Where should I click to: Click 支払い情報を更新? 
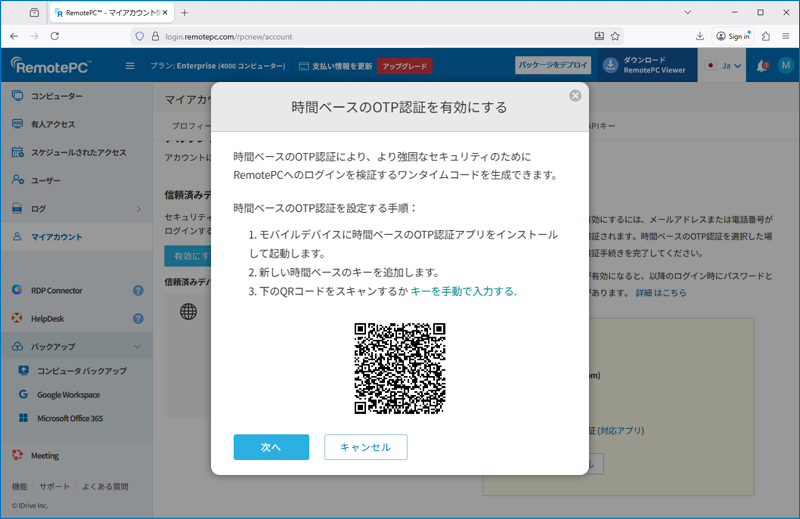coord(336,66)
